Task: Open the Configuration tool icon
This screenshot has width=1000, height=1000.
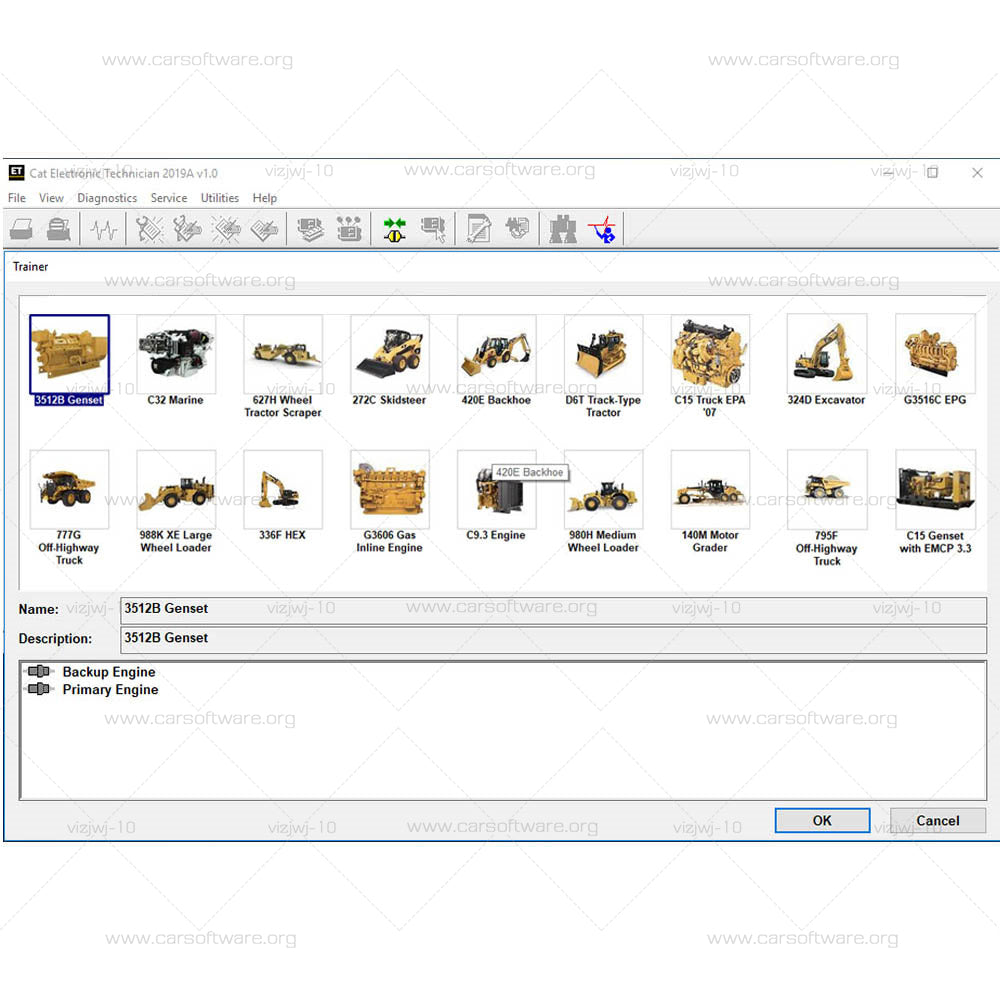Action: pyautogui.click(x=349, y=229)
